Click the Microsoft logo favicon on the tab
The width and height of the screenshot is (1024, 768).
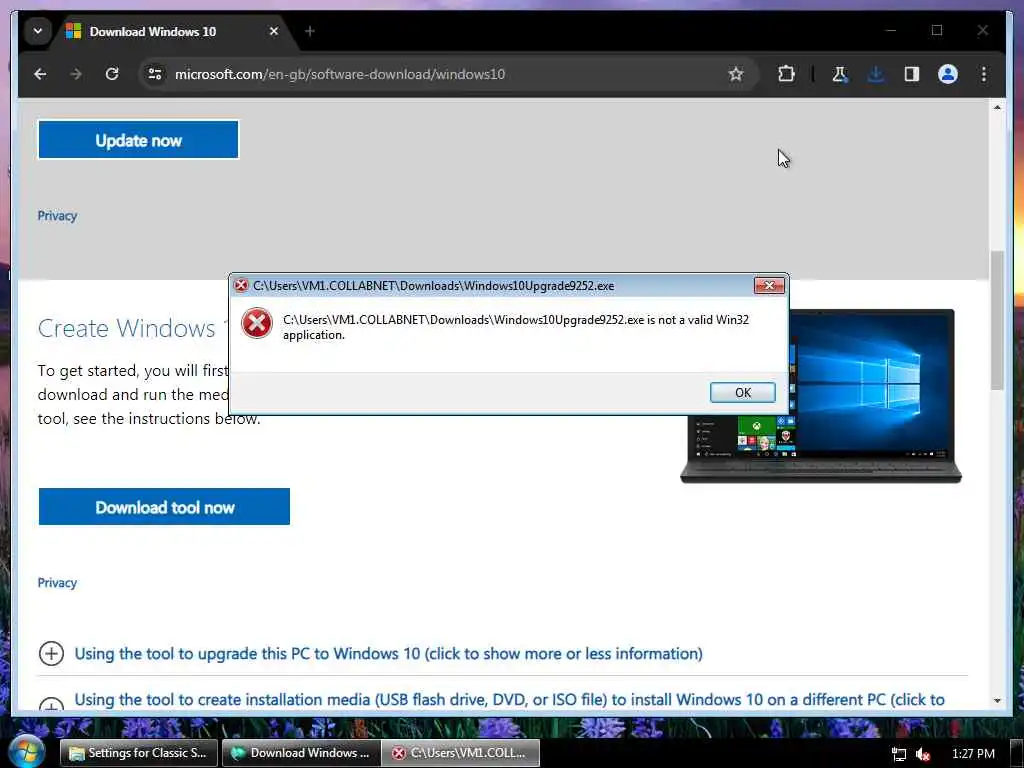(73, 31)
